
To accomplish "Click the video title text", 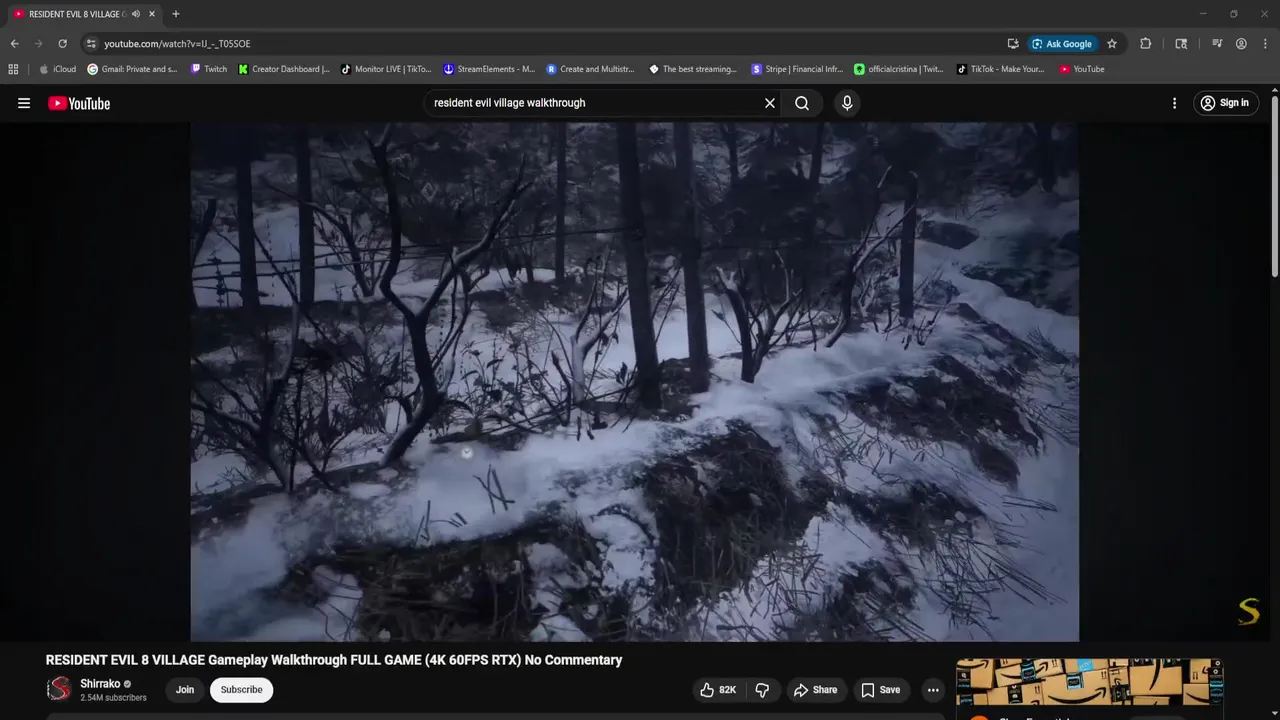I will pos(334,660).
